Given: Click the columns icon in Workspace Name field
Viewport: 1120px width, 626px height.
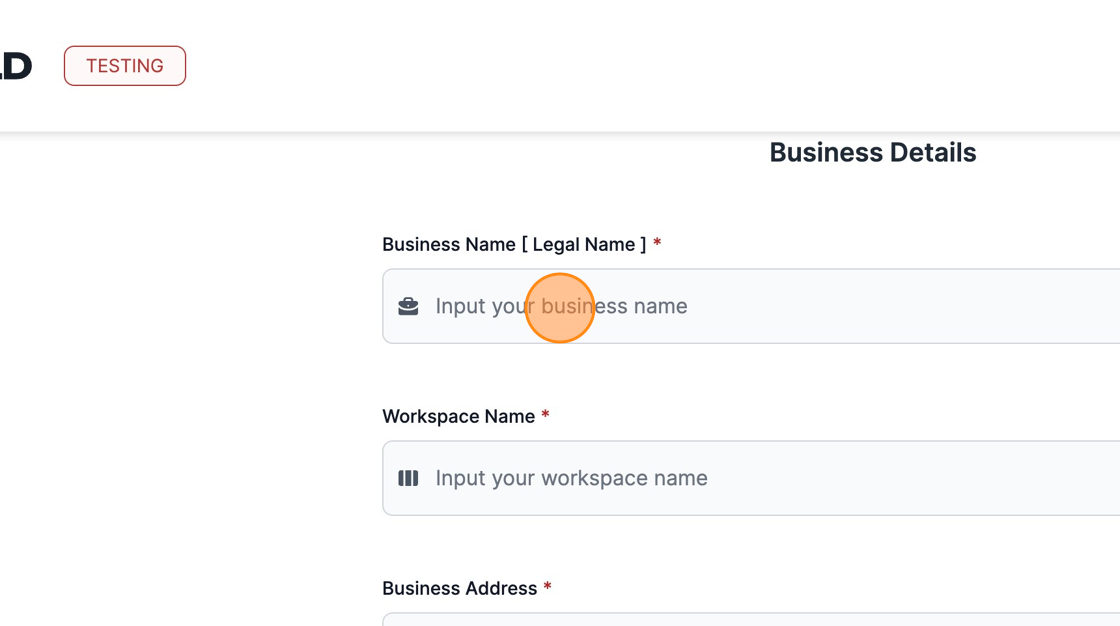Looking at the screenshot, I should 408,478.
